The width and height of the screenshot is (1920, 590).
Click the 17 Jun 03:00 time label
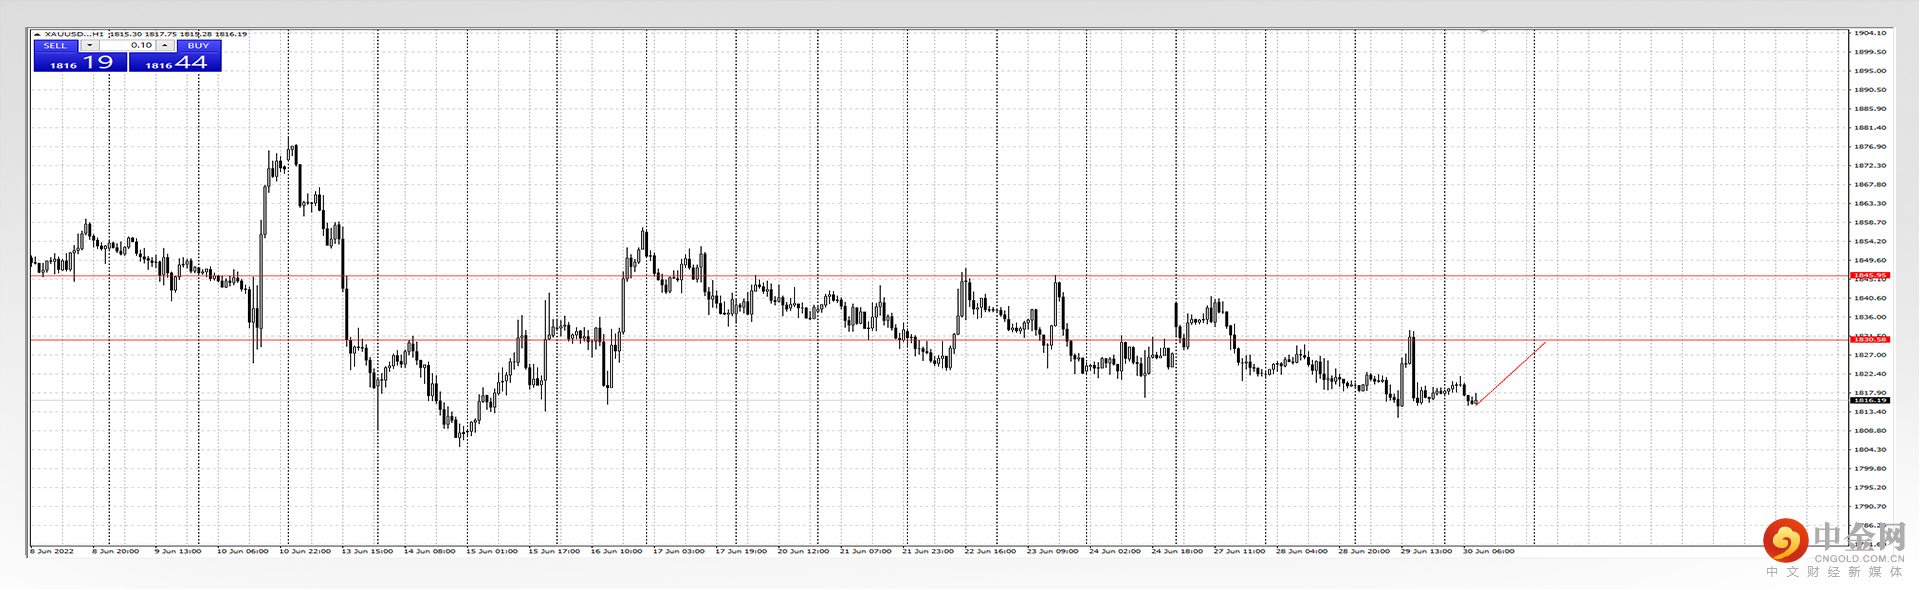pyautogui.click(x=679, y=551)
